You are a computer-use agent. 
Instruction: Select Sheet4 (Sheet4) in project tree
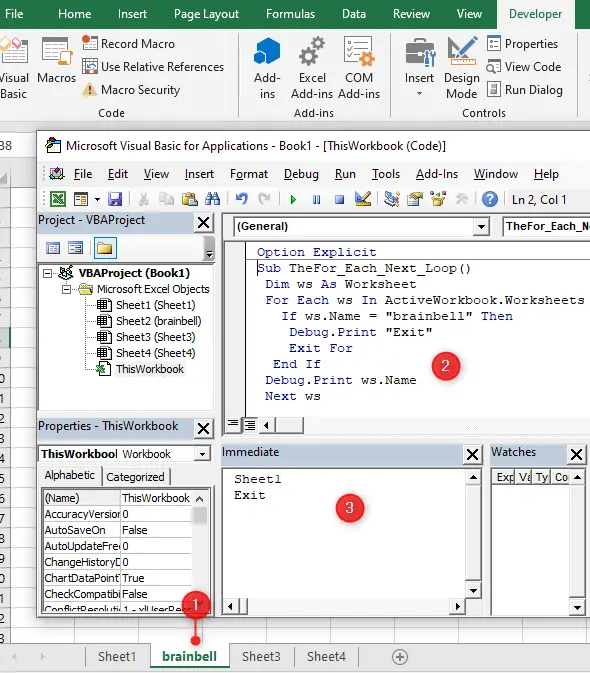coord(146,353)
